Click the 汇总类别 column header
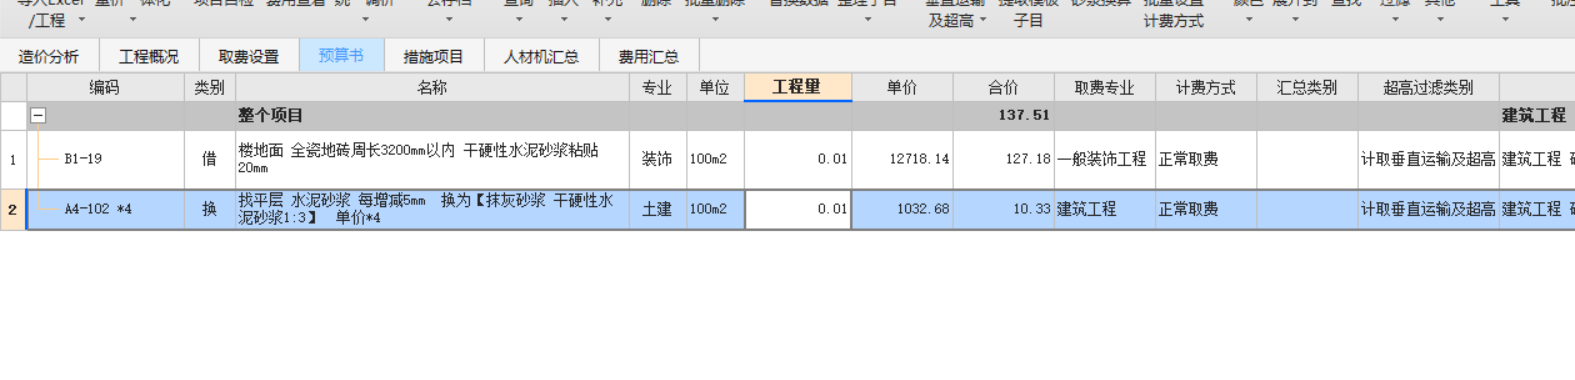This screenshot has height=380, width=1575. pyautogui.click(x=1307, y=88)
